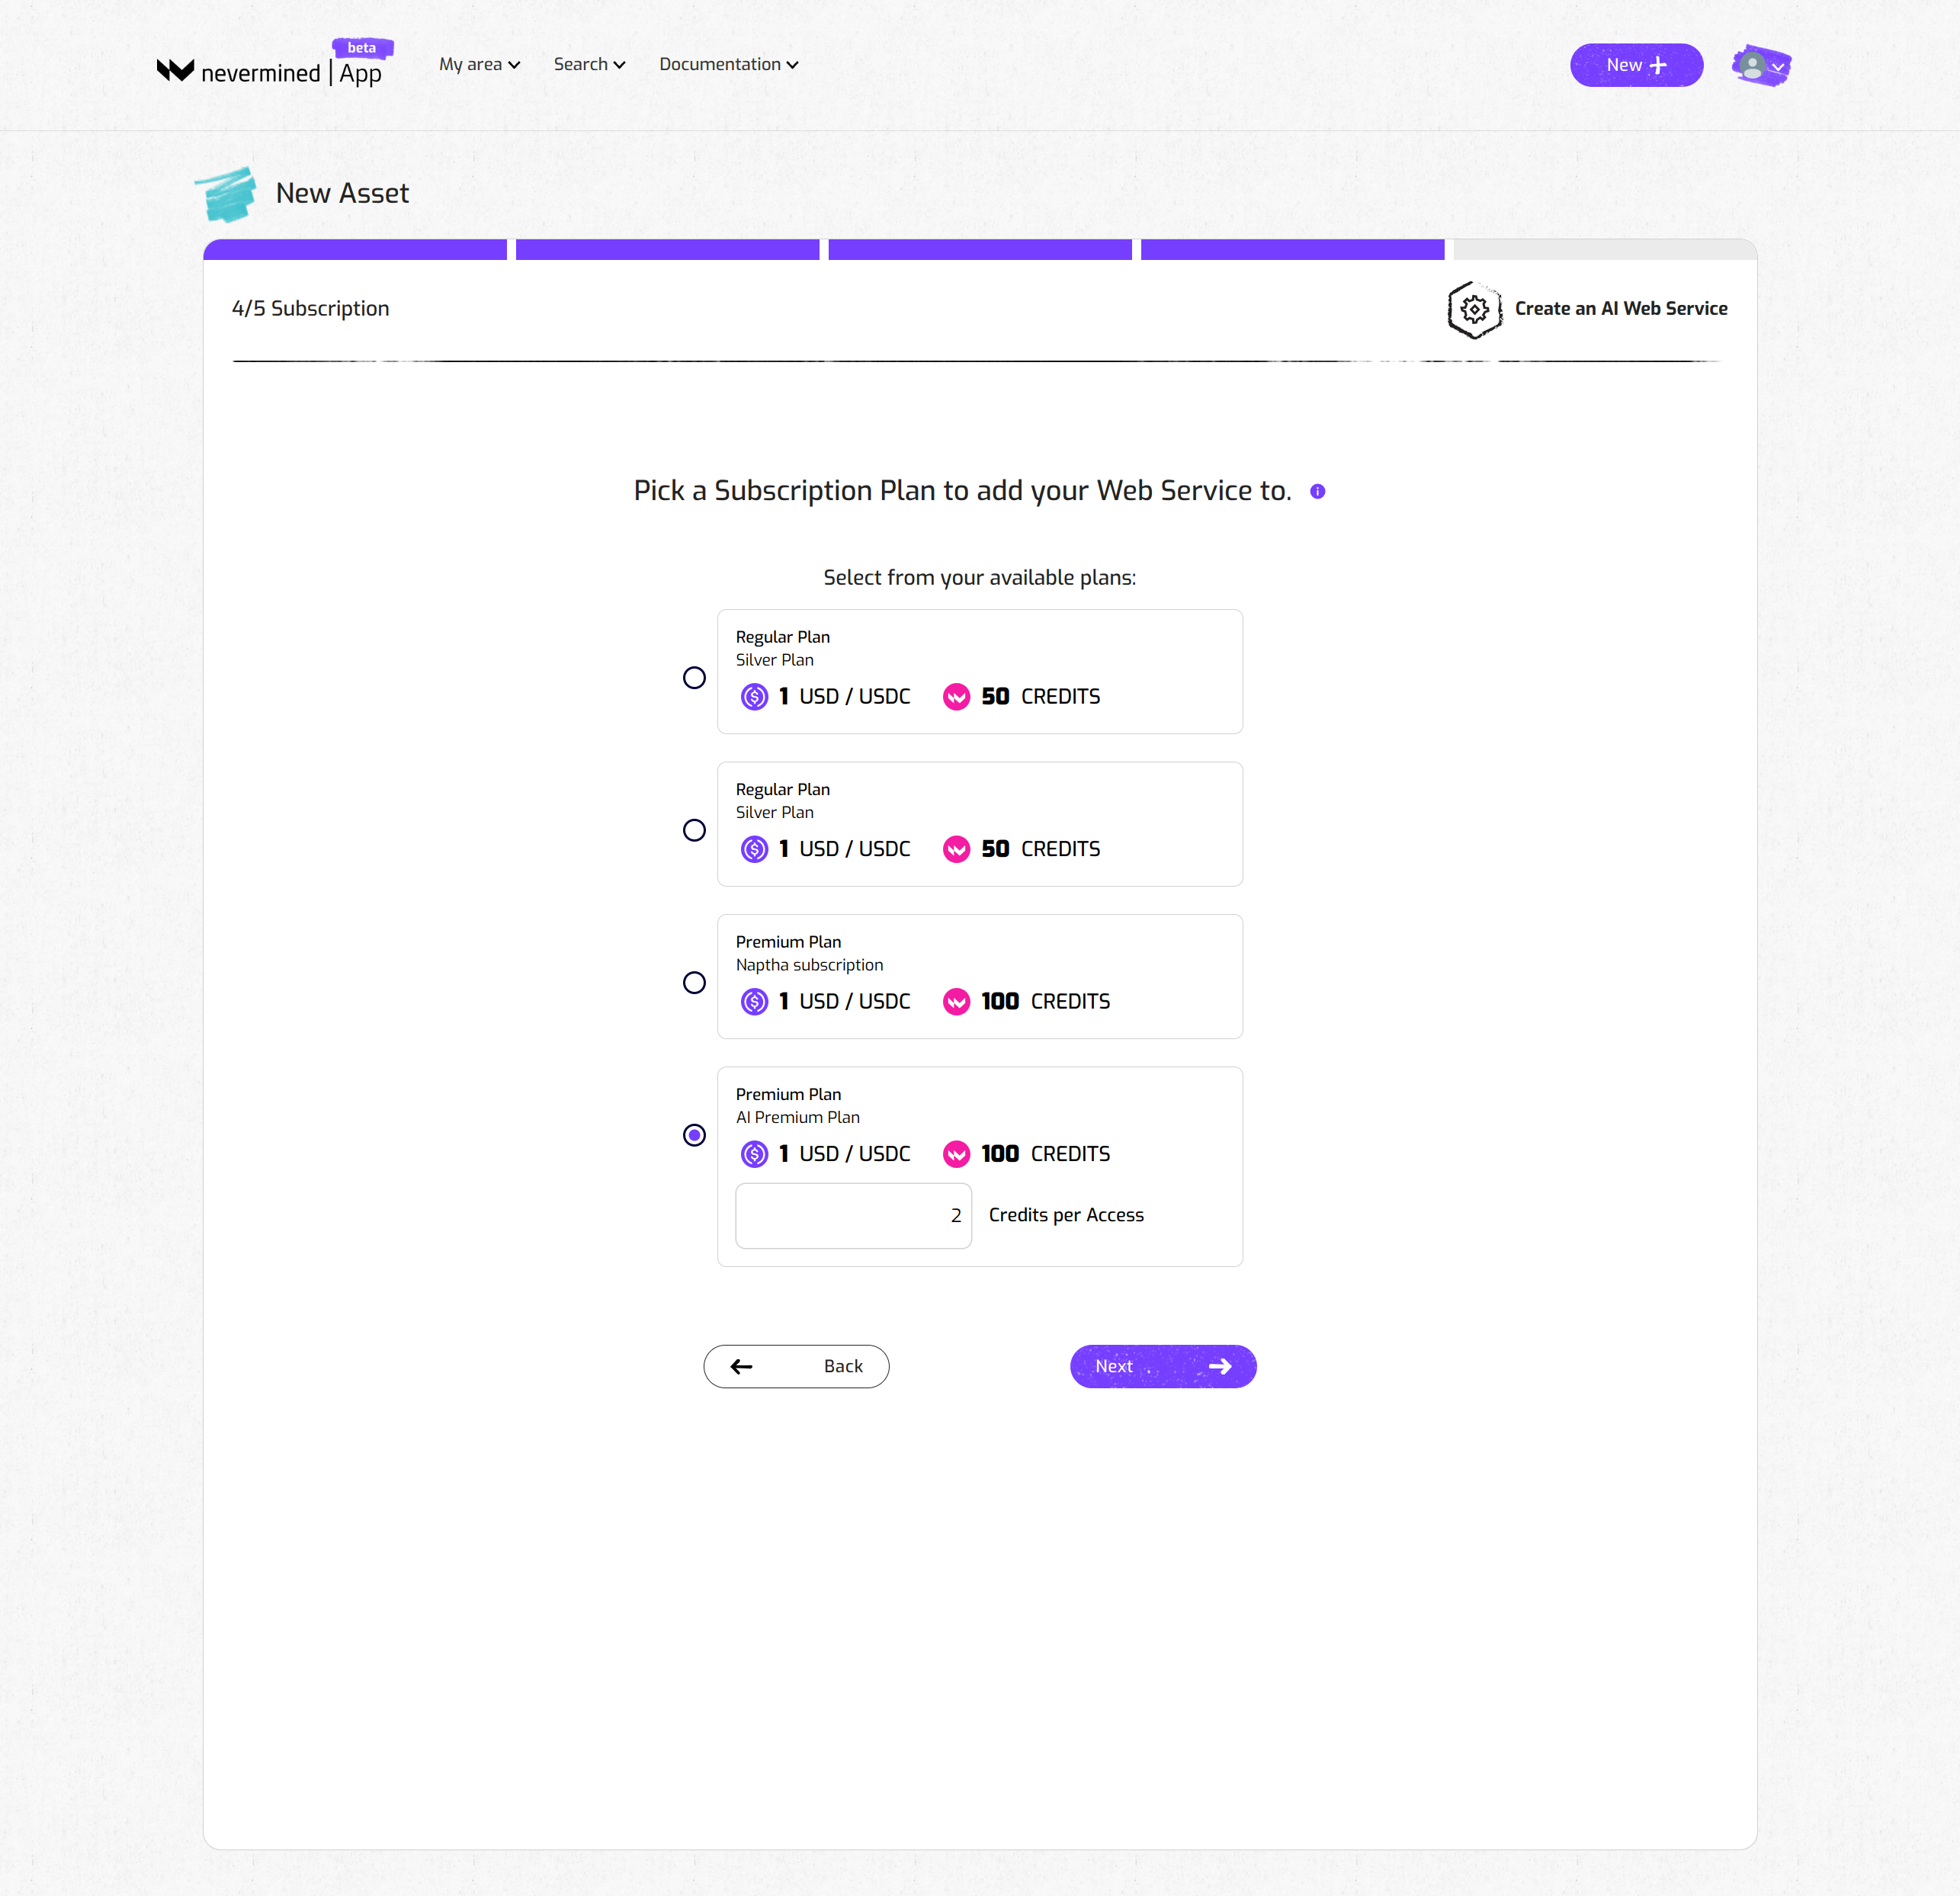Click the user avatar icon
The height and width of the screenshot is (1896, 1960).
tap(1752, 66)
